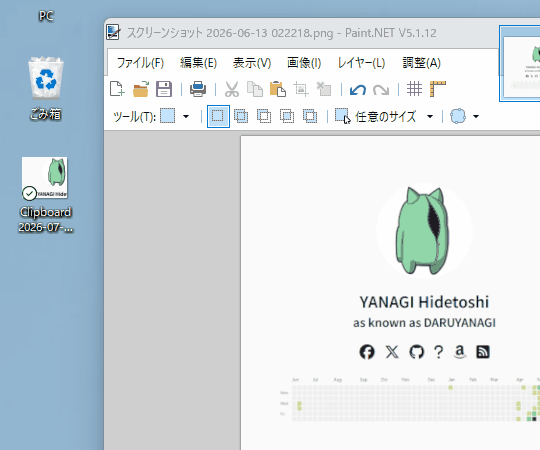The image size is (540, 450).
Task: Click the question mark icon in canvas
Action: coord(438,352)
